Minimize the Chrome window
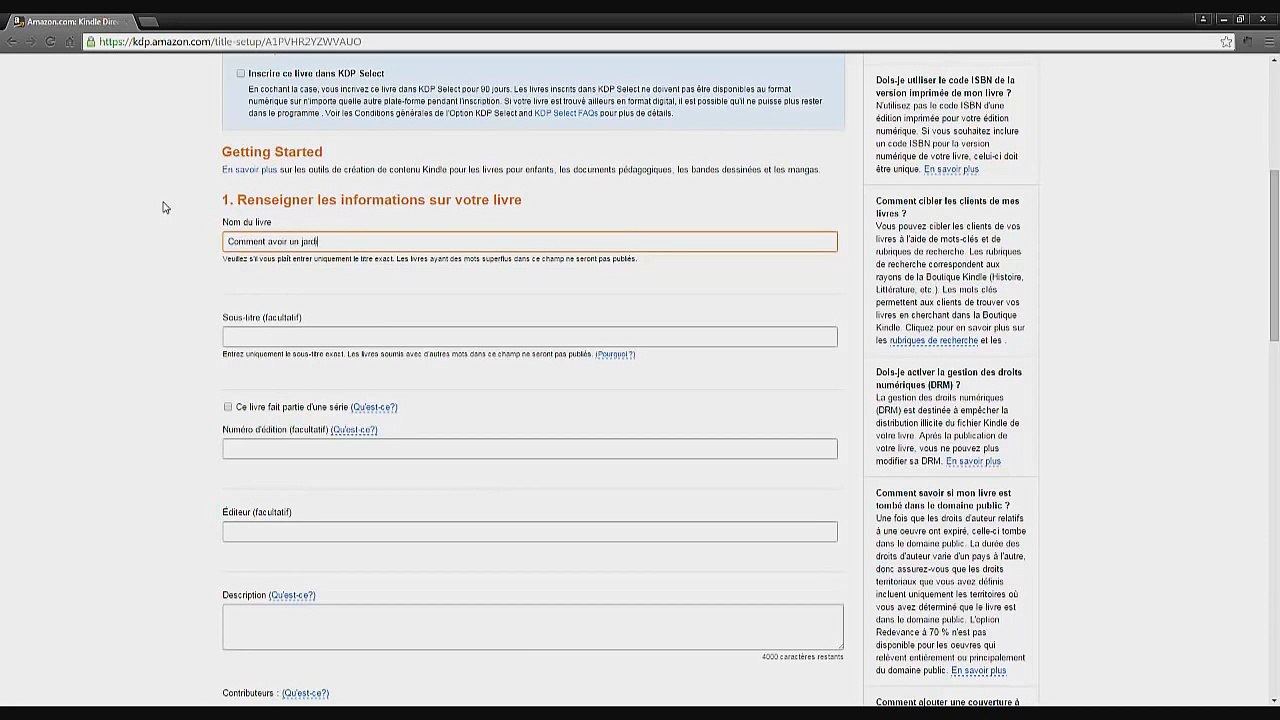Image resolution: width=1280 pixels, height=720 pixels. point(1223,19)
